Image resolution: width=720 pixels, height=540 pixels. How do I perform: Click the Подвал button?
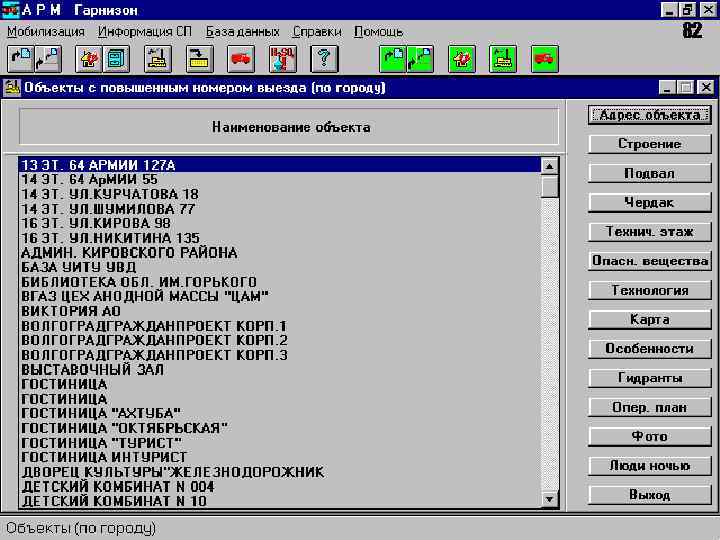[650, 174]
